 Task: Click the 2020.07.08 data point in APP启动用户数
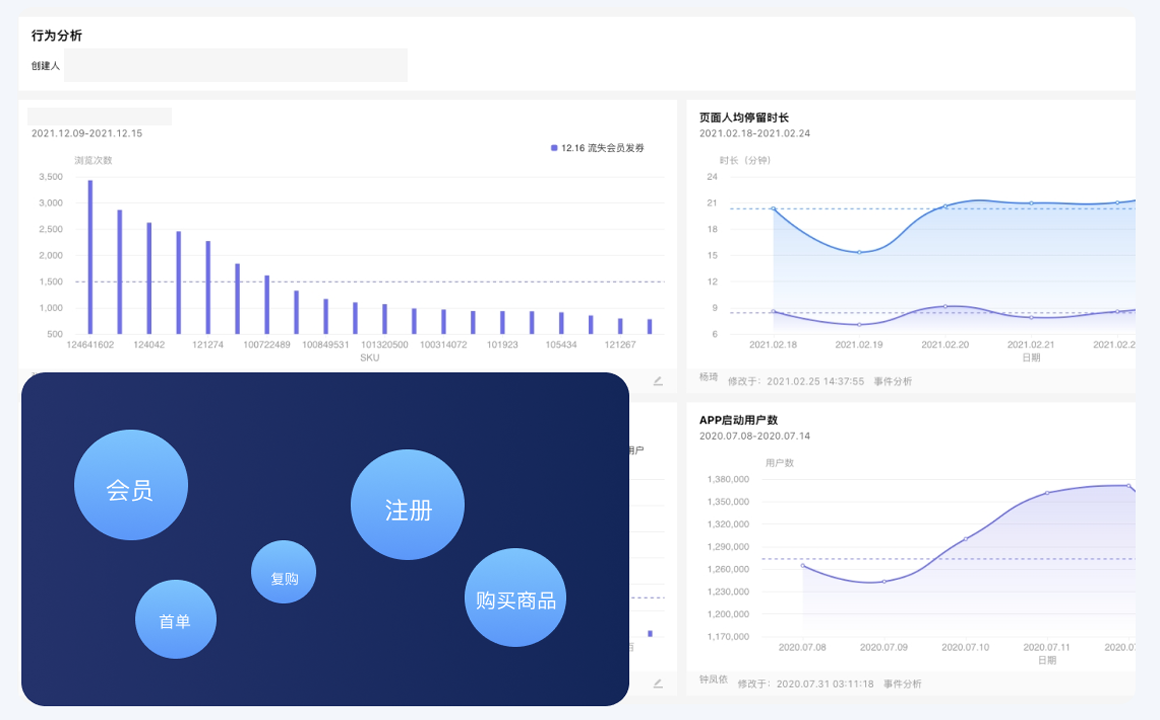click(802, 566)
